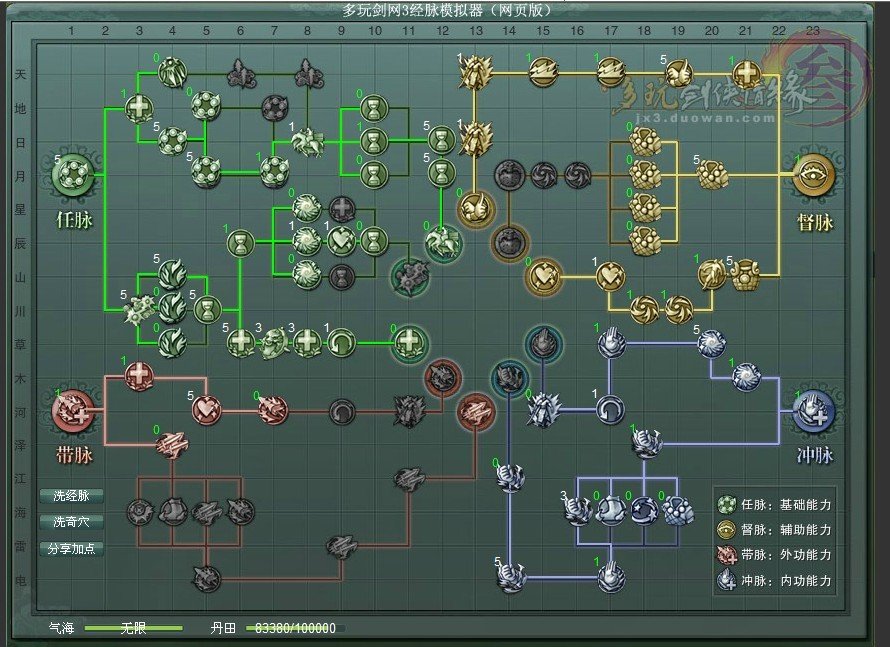Click the large green 任脉 root node
The height and width of the screenshot is (647, 890).
[71, 176]
